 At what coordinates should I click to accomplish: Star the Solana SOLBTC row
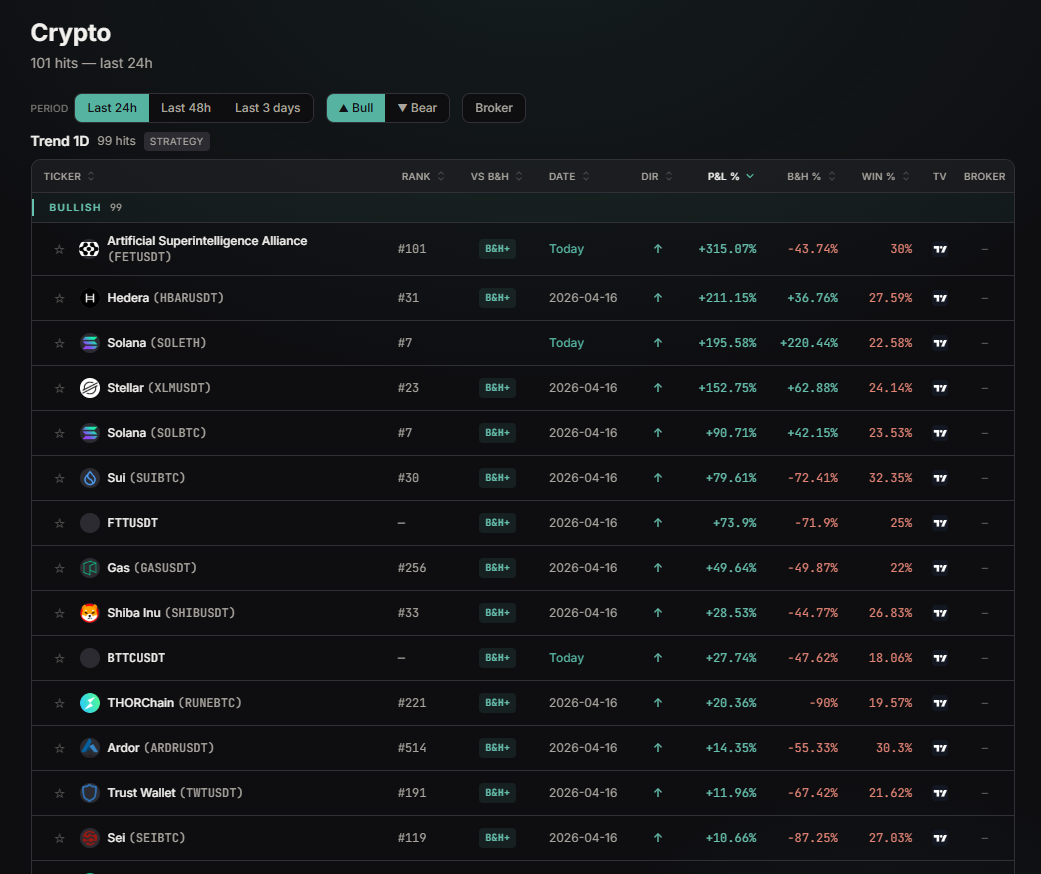(x=59, y=433)
